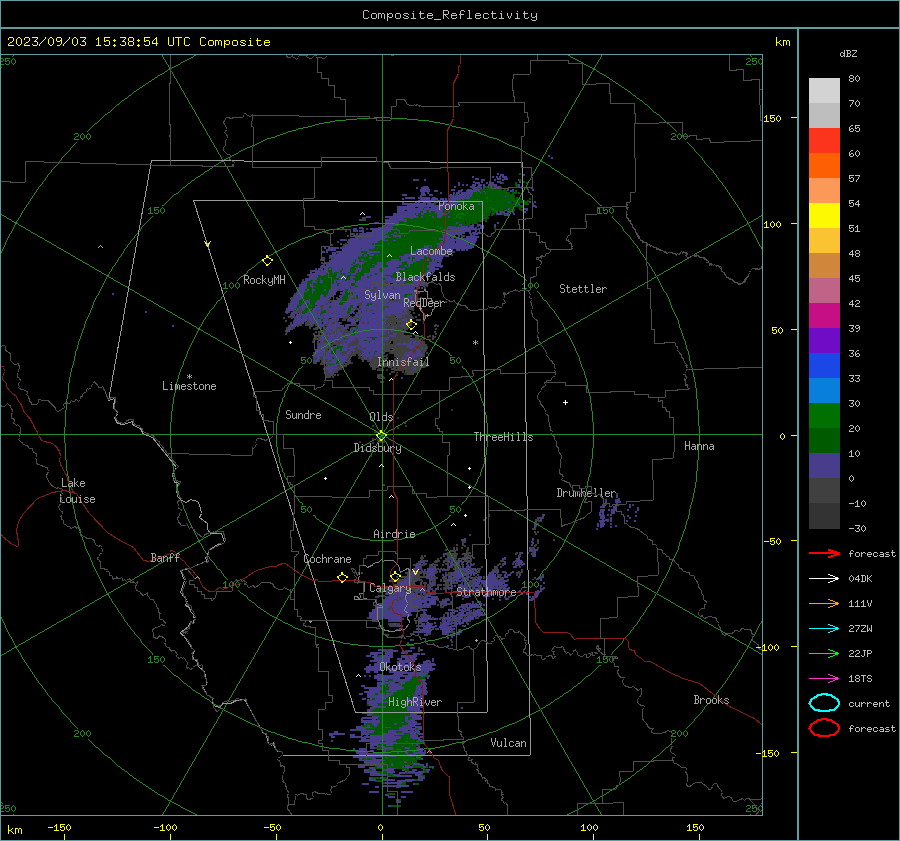Click the Airdrie city label
The width and height of the screenshot is (900, 841).
394,534
